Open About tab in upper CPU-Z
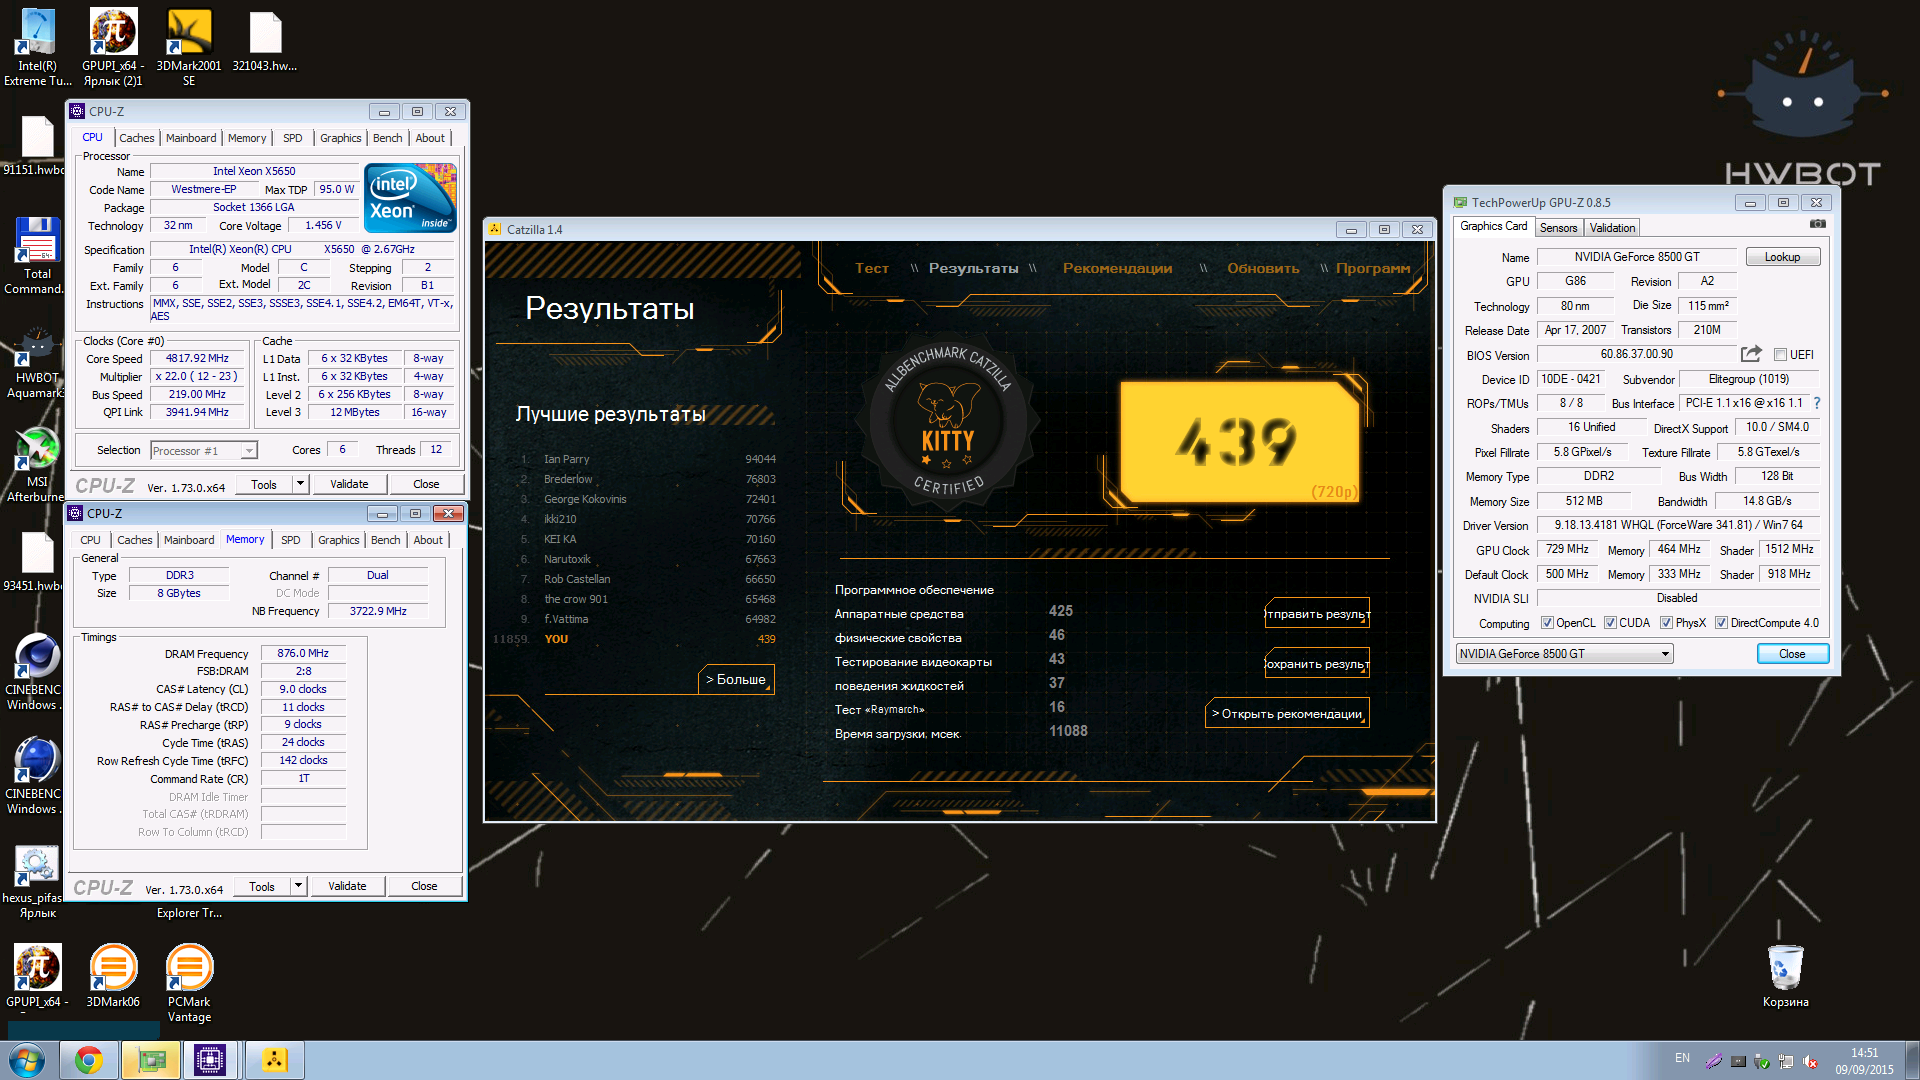1920x1080 pixels. click(x=430, y=138)
